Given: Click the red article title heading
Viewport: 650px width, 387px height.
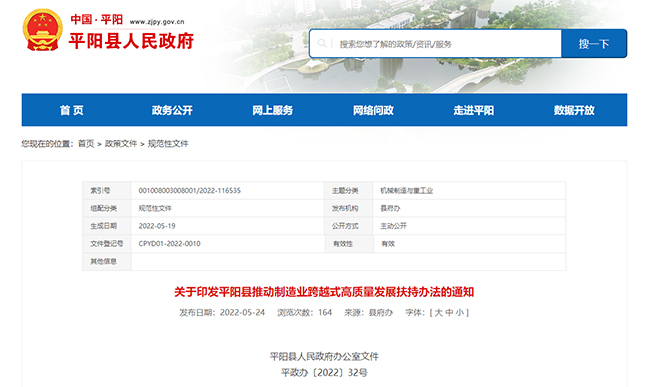Looking at the screenshot, I should tap(324, 292).
